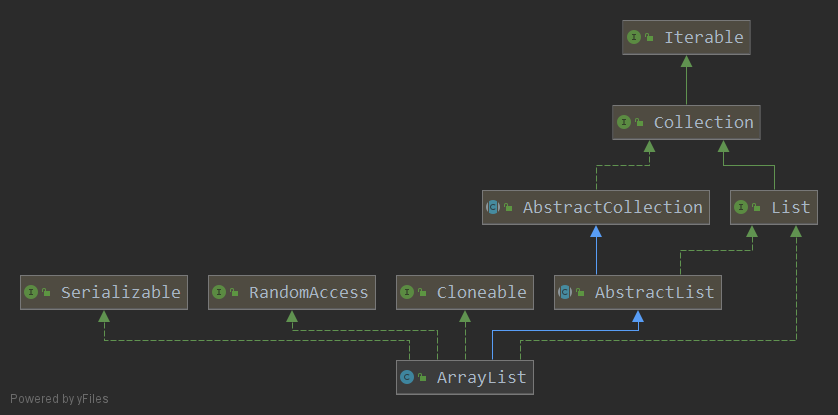Click the lock icon on ArrayList node

click(423, 378)
